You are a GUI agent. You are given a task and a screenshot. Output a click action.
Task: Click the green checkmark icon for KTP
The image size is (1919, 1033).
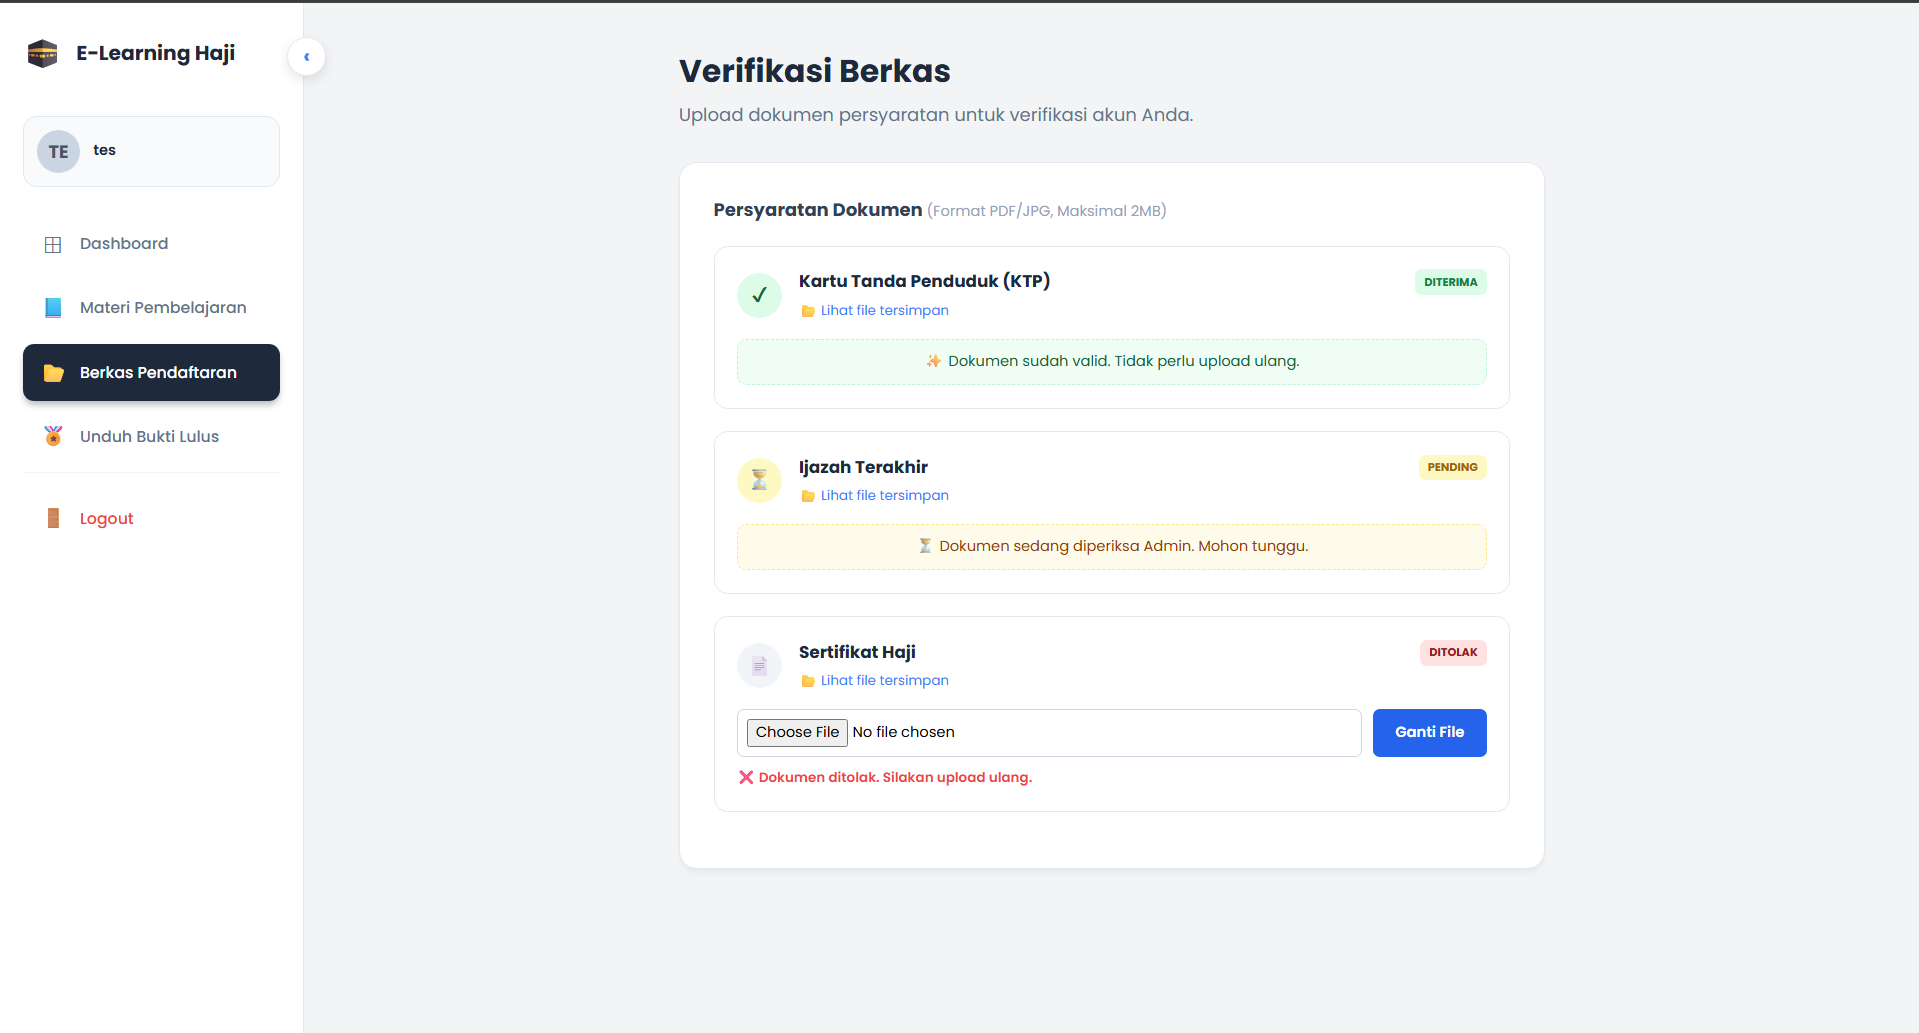[x=759, y=295]
